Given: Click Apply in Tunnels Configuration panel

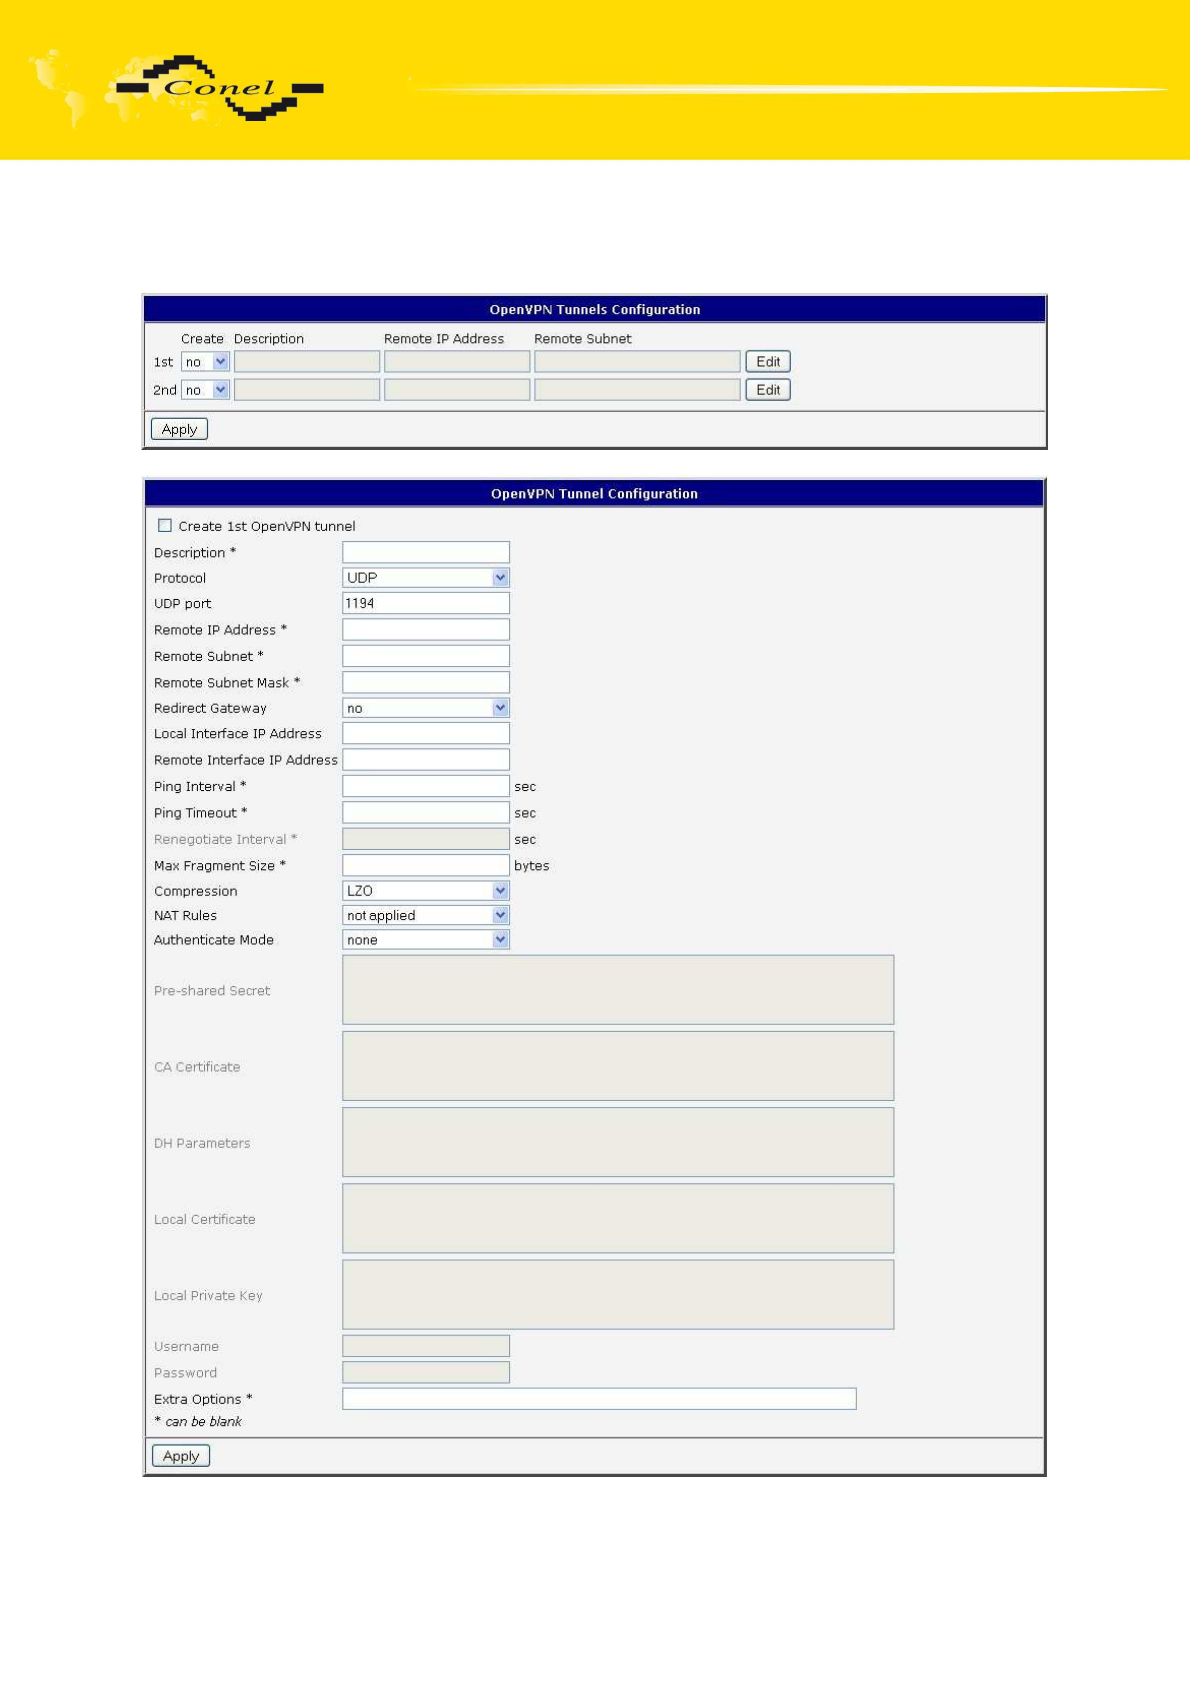Looking at the screenshot, I should (179, 429).
